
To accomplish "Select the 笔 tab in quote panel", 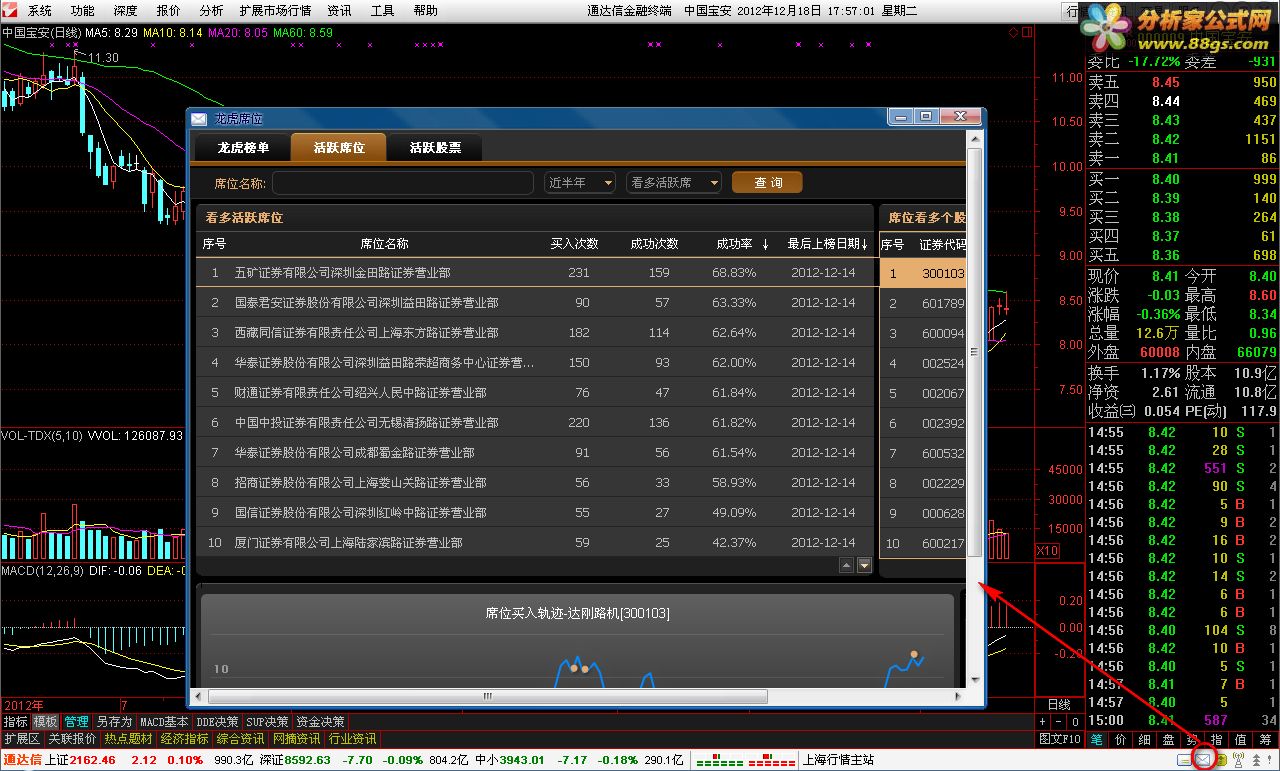I will click(x=1097, y=740).
